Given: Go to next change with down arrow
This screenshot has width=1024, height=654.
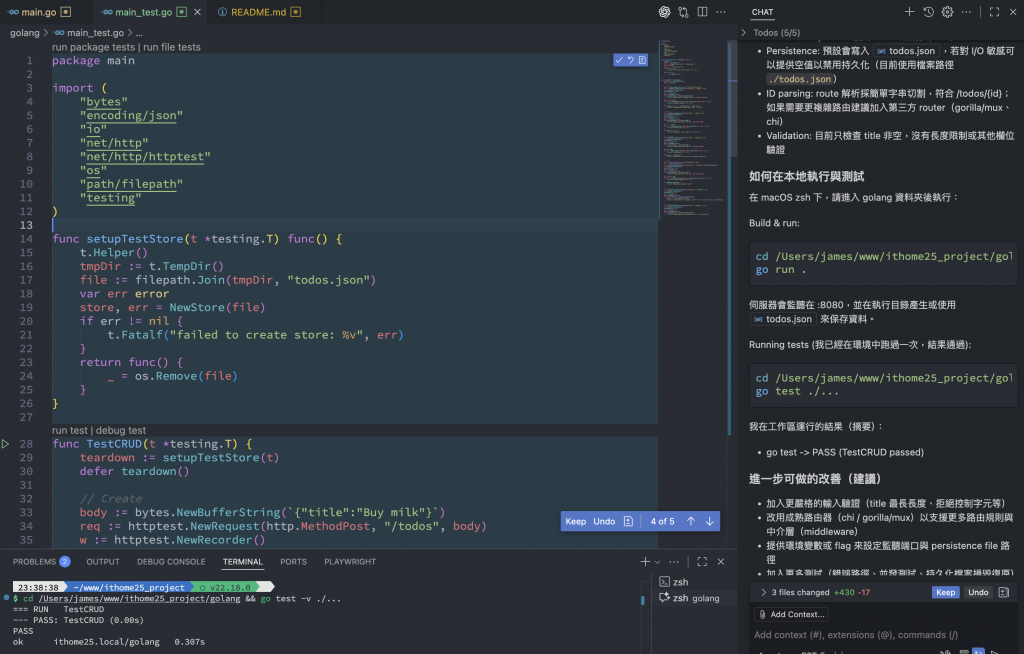Looking at the screenshot, I should (709, 521).
